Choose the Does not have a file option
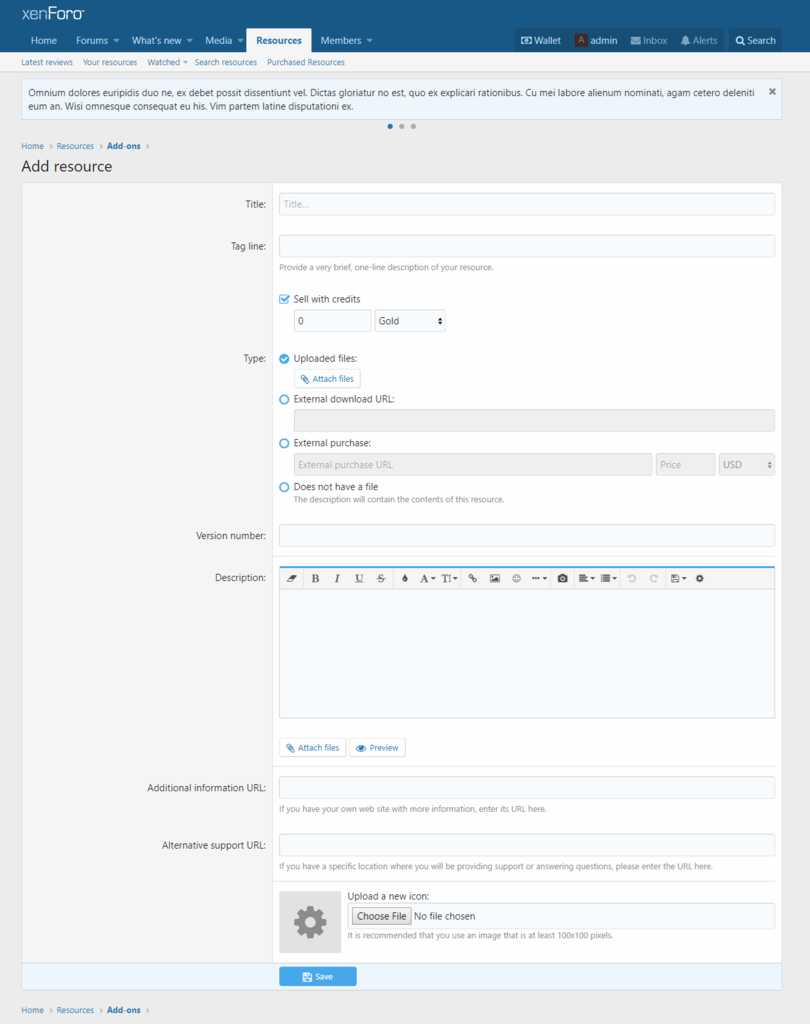 (285, 487)
